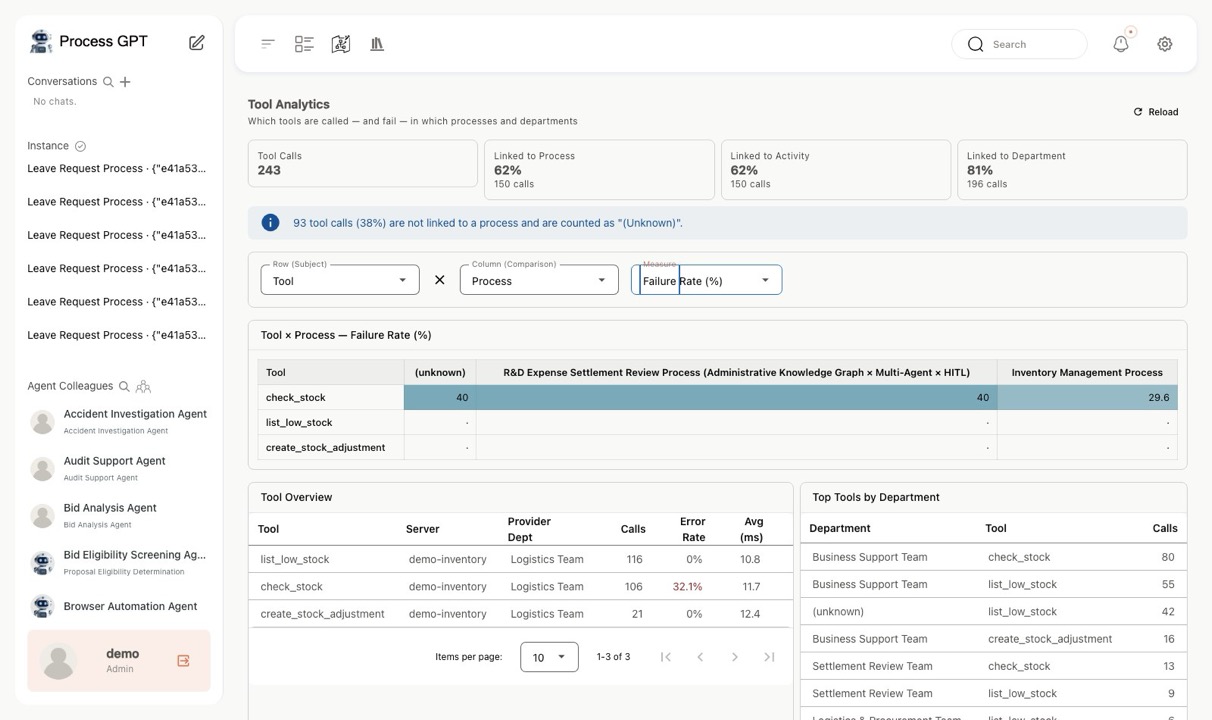Click the Tool Calls 243 card
The image size is (1212, 720).
coord(363,163)
